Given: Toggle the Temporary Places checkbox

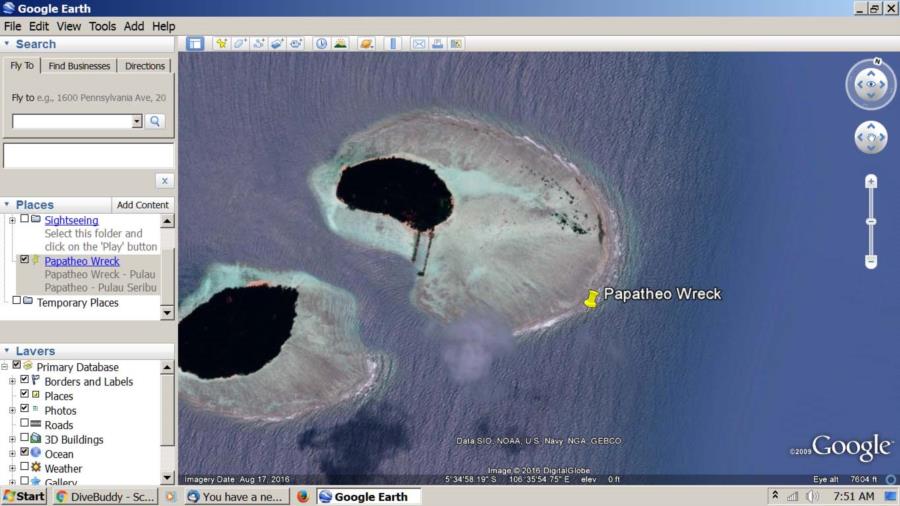Looking at the screenshot, I should [17, 300].
